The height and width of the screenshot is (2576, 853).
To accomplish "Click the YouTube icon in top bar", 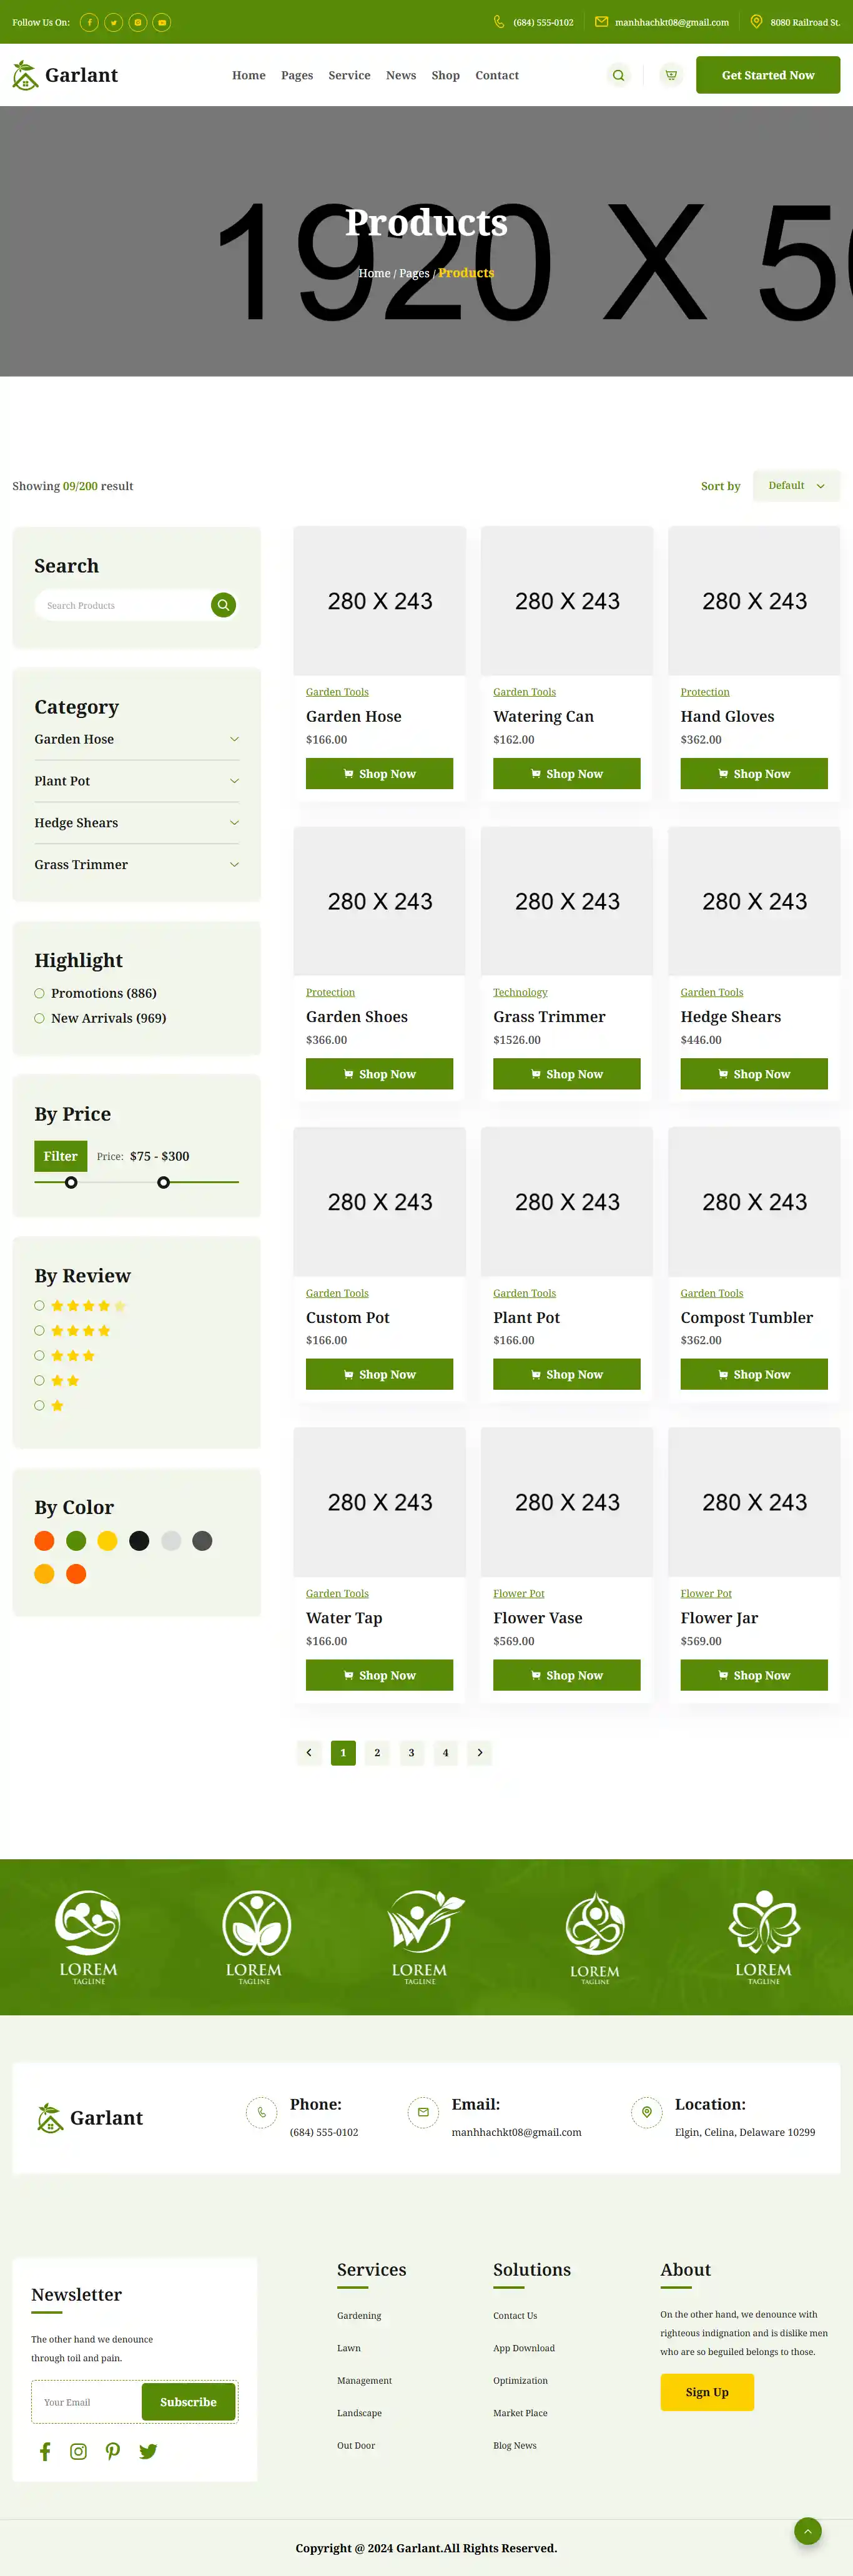I will (162, 22).
